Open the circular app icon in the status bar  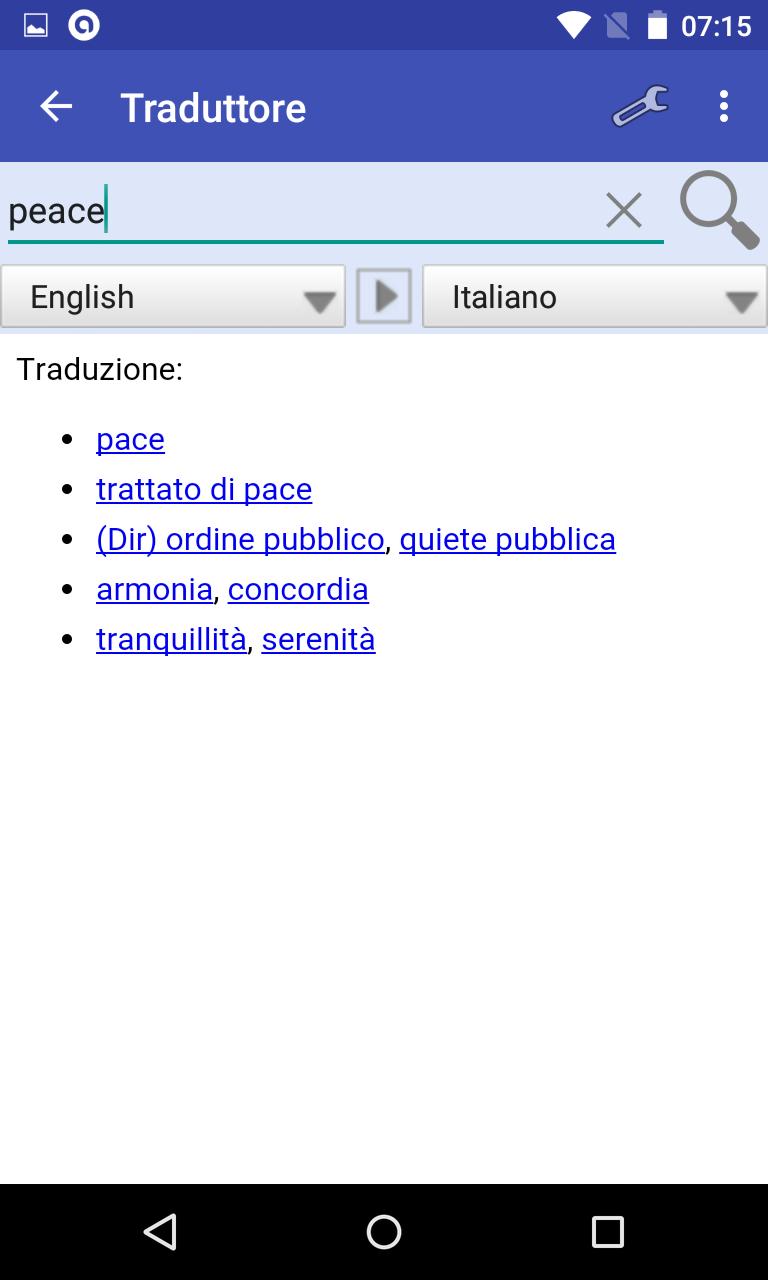84,25
